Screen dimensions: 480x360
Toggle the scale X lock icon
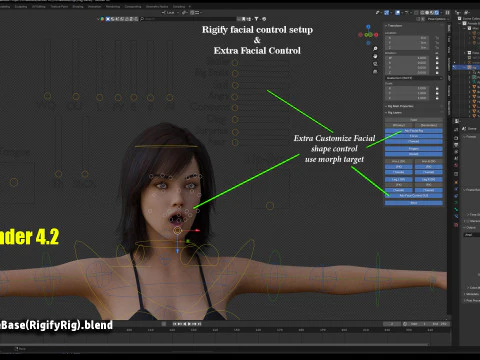coord(437,88)
